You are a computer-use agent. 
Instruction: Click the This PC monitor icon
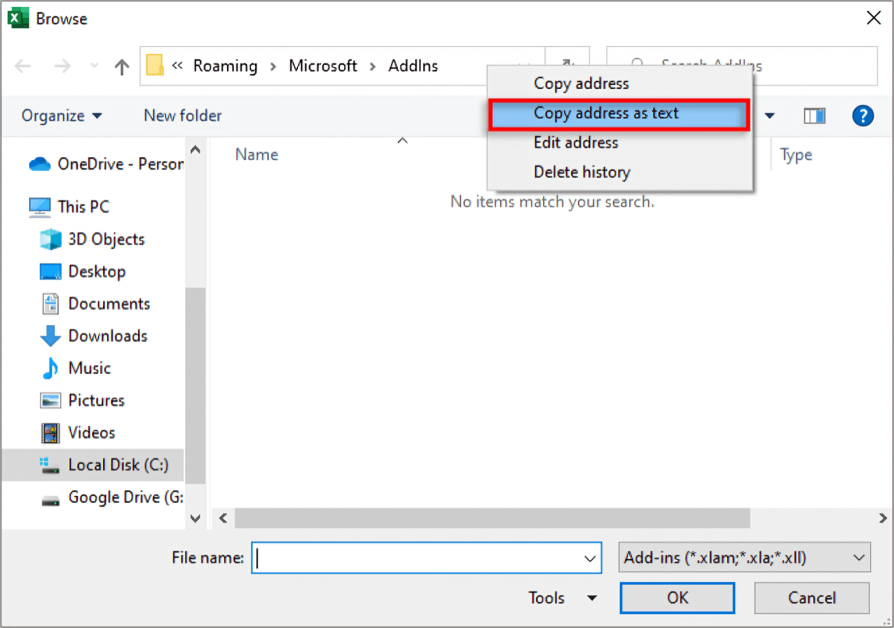coord(39,207)
